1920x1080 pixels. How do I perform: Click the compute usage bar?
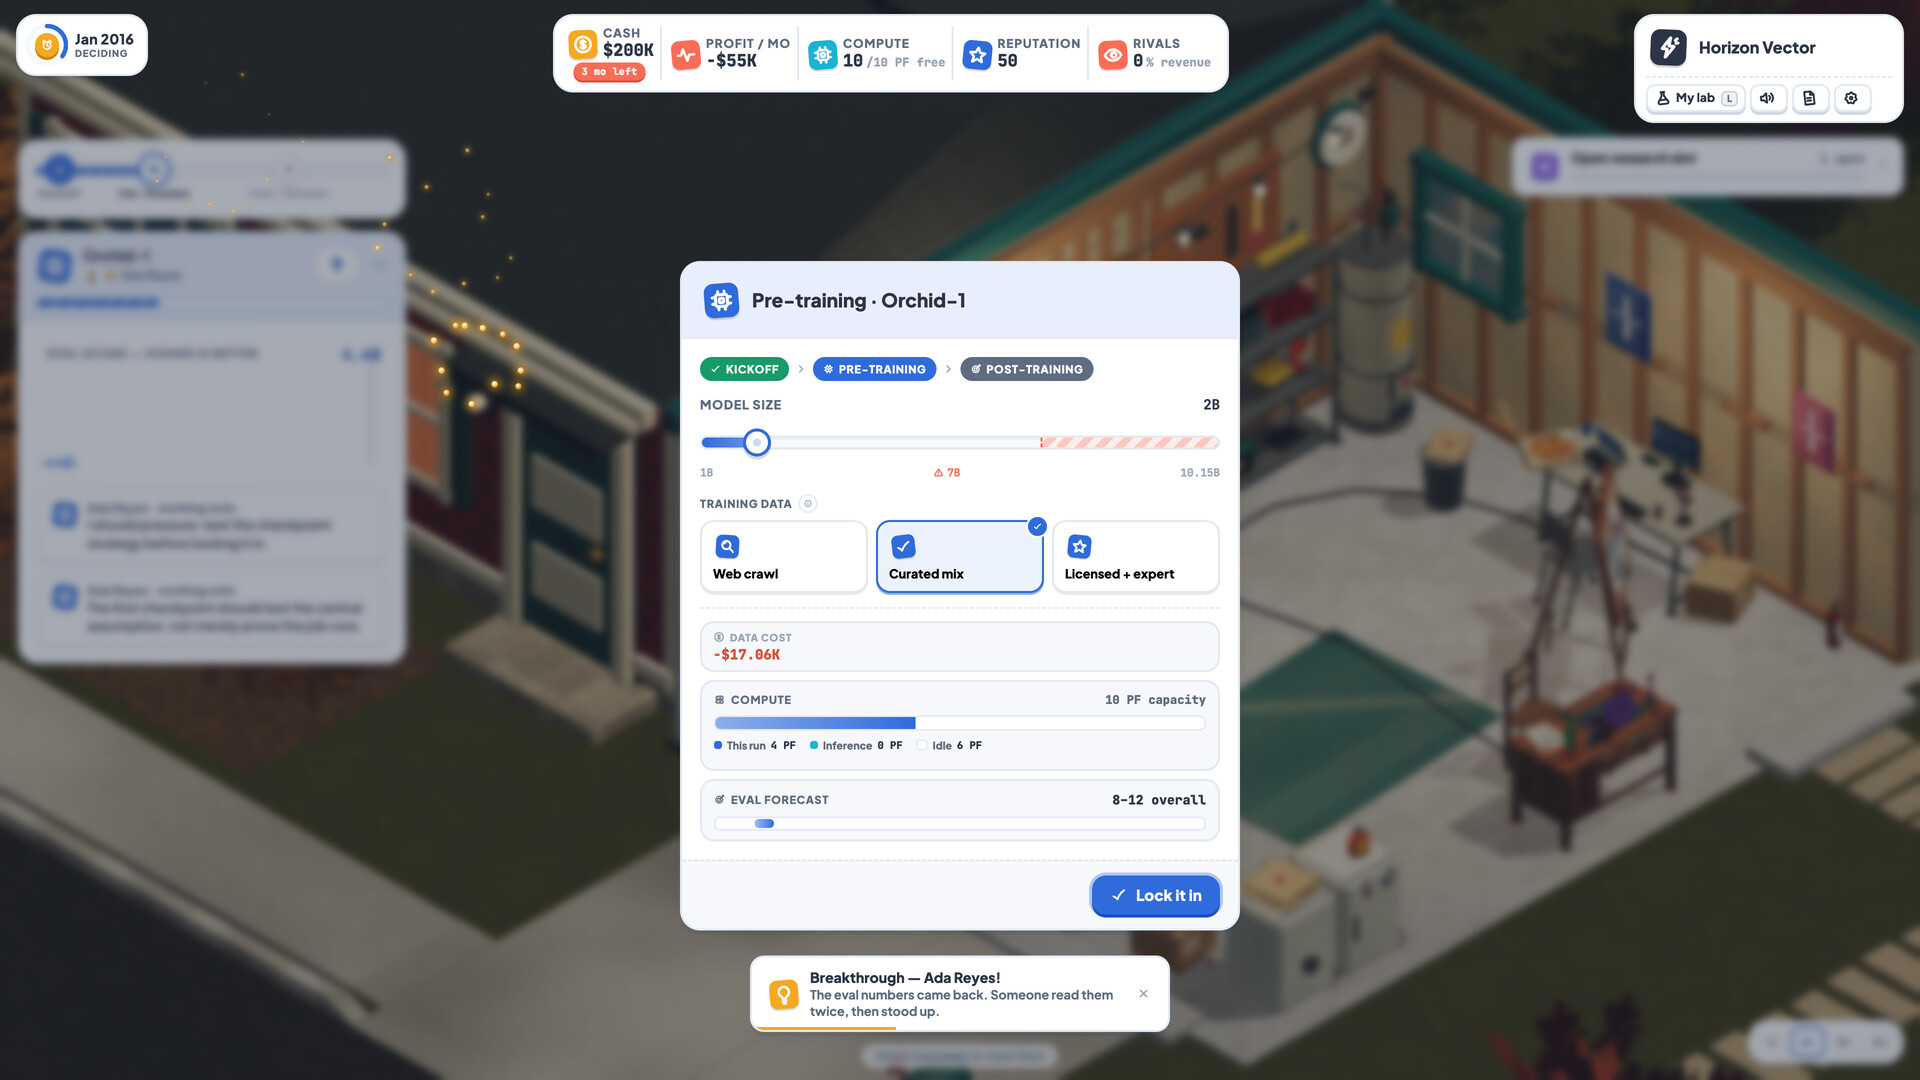[959, 723]
